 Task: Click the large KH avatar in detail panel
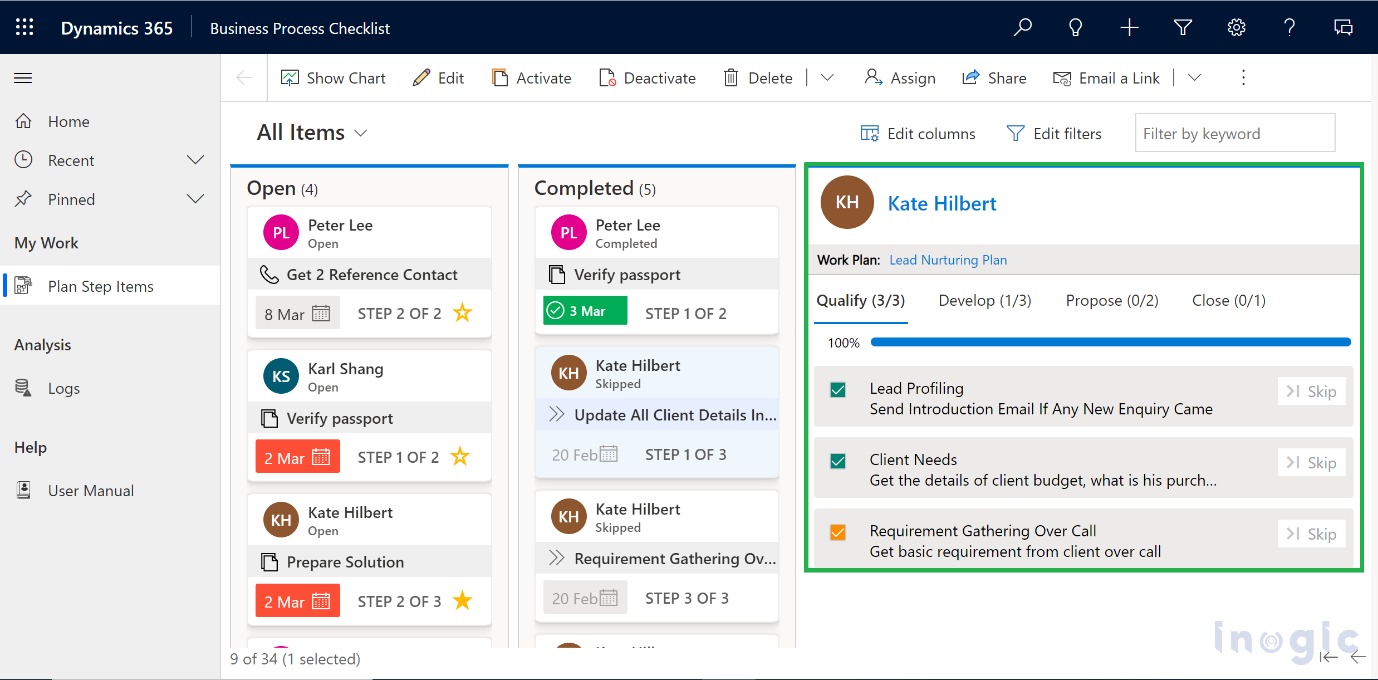(847, 202)
